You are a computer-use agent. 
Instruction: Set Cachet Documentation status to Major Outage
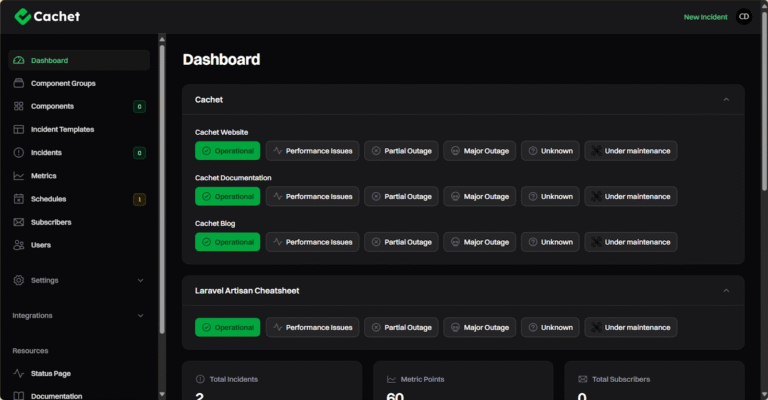(x=480, y=197)
